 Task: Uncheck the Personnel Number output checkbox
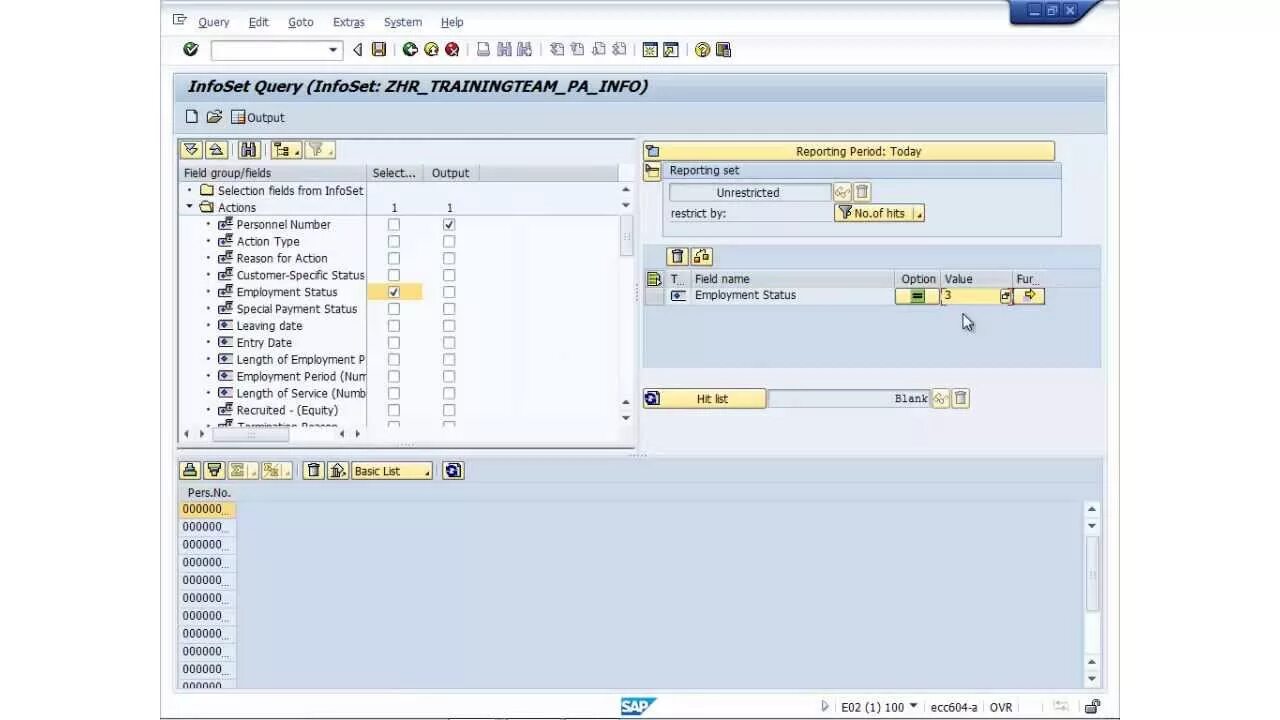pyautogui.click(x=449, y=225)
